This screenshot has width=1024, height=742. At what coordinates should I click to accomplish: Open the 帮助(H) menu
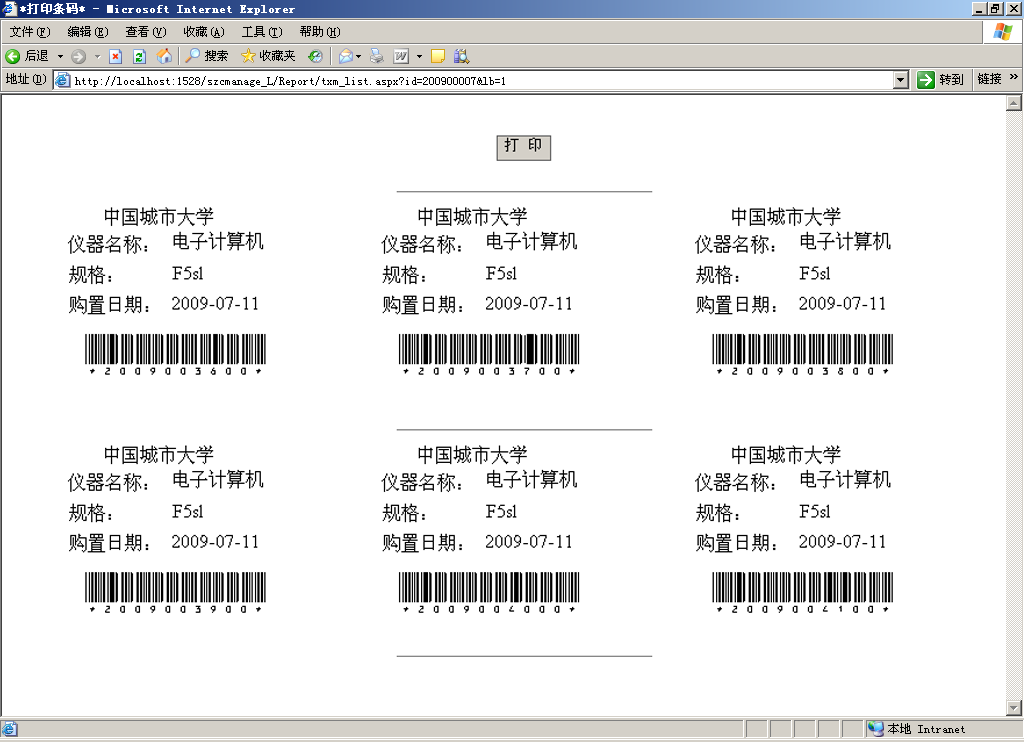320,32
